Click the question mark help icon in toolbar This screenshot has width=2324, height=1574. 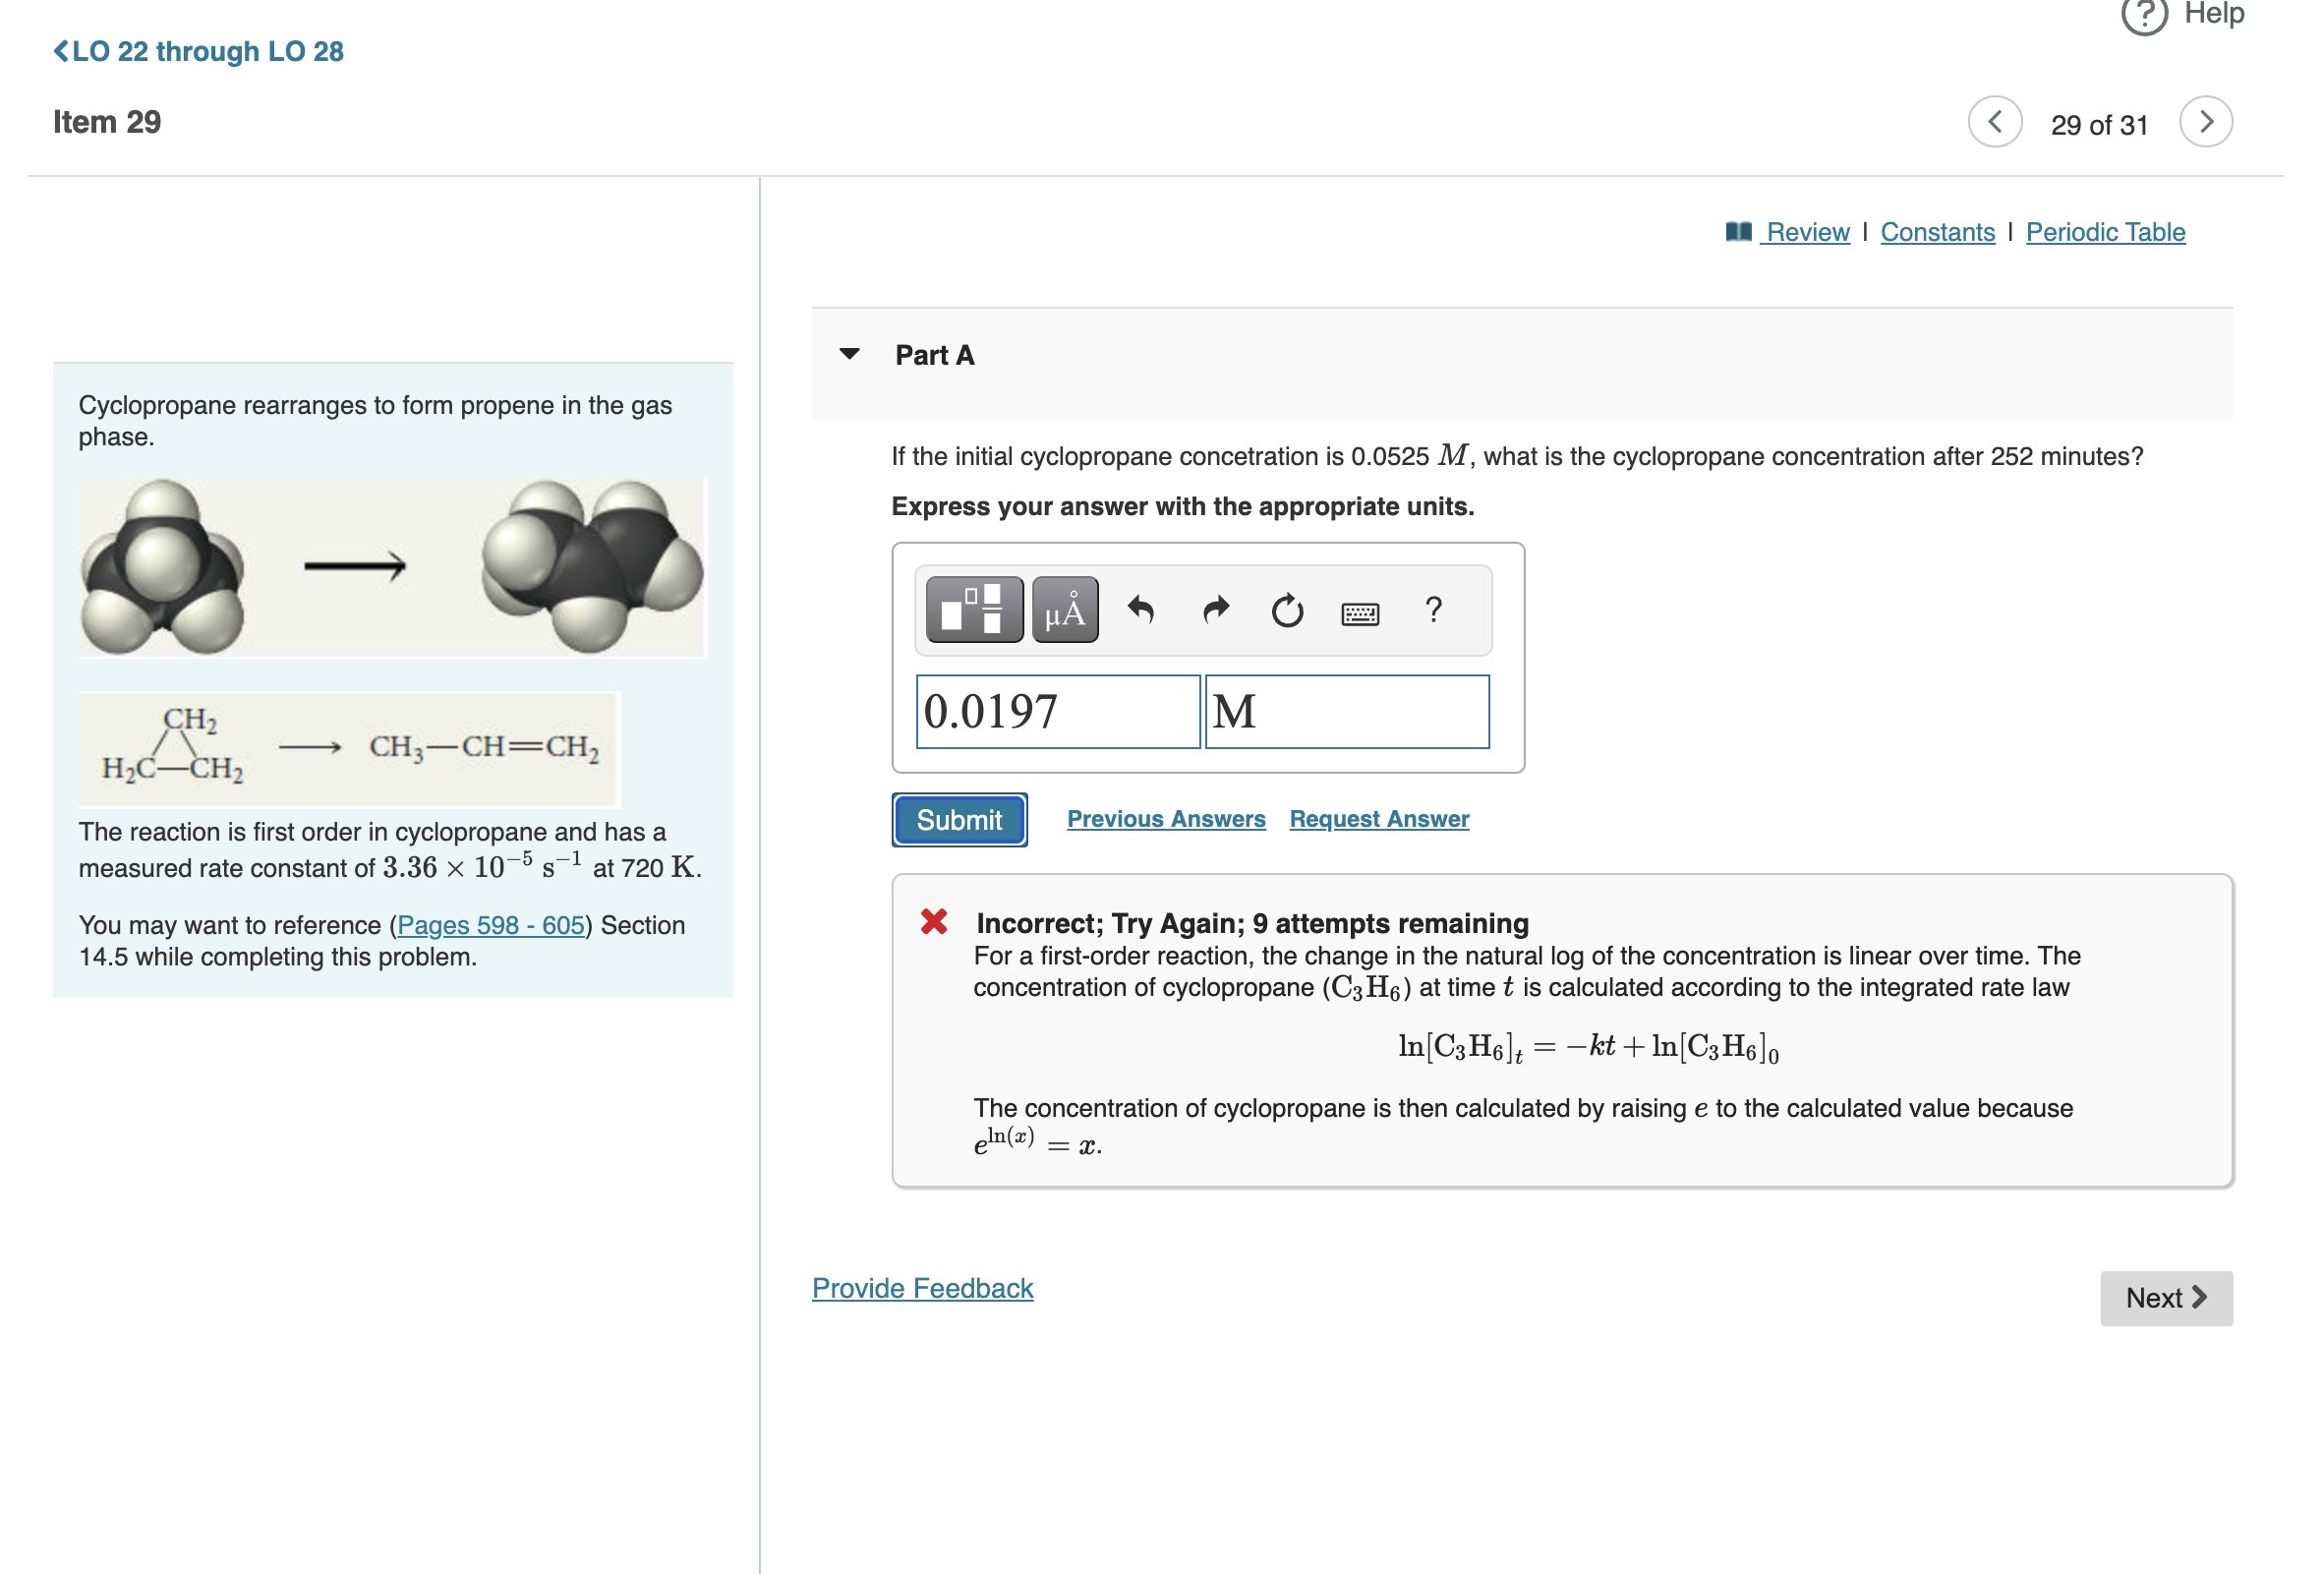point(1434,609)
